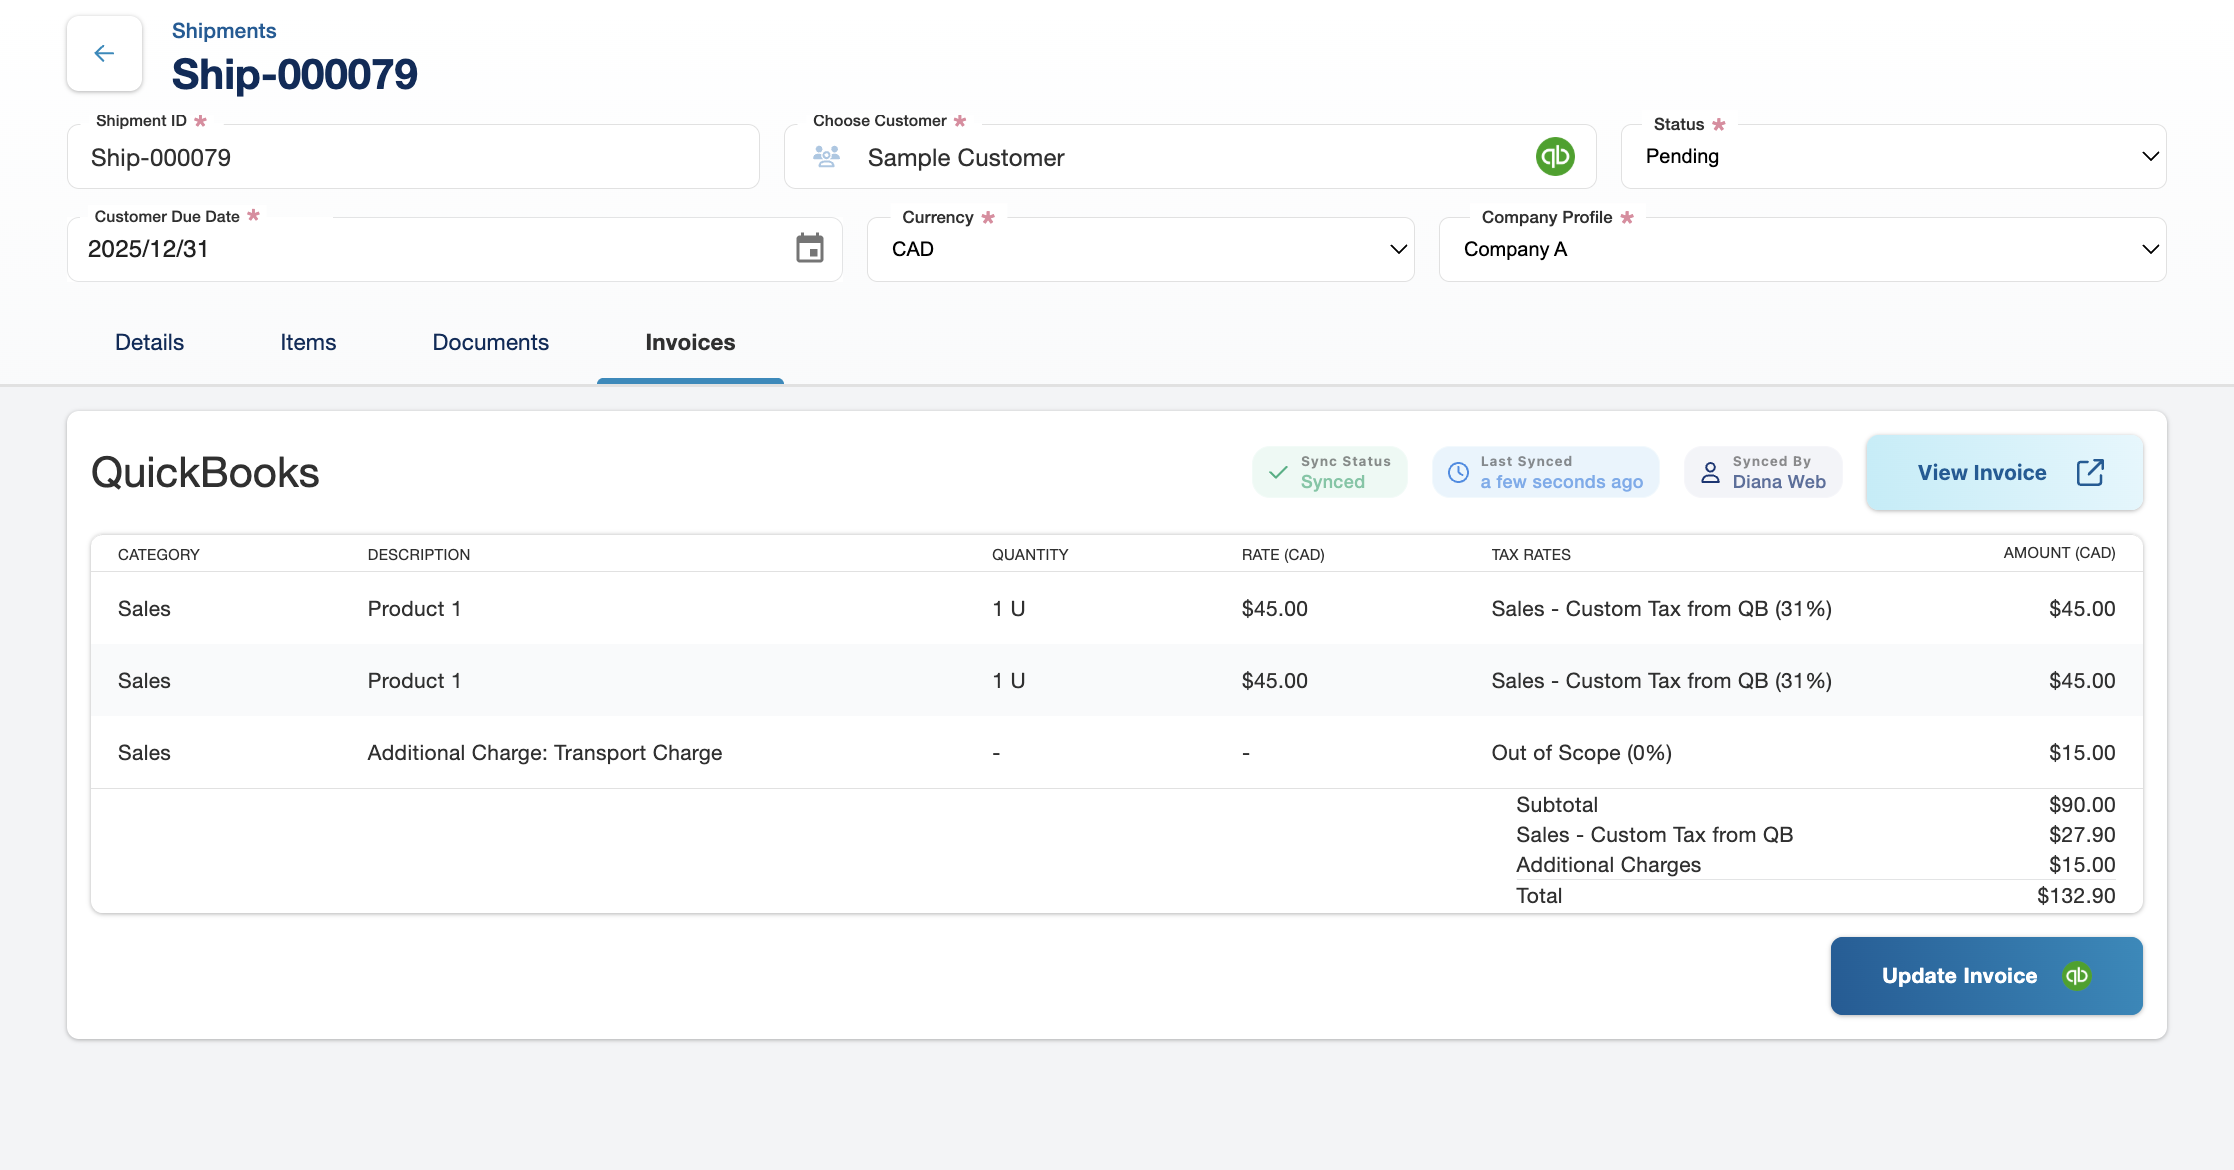Click the Sync Status checkmark icon
Viewport: 2234px width, 1170px height.
[x=1278, y=472]
